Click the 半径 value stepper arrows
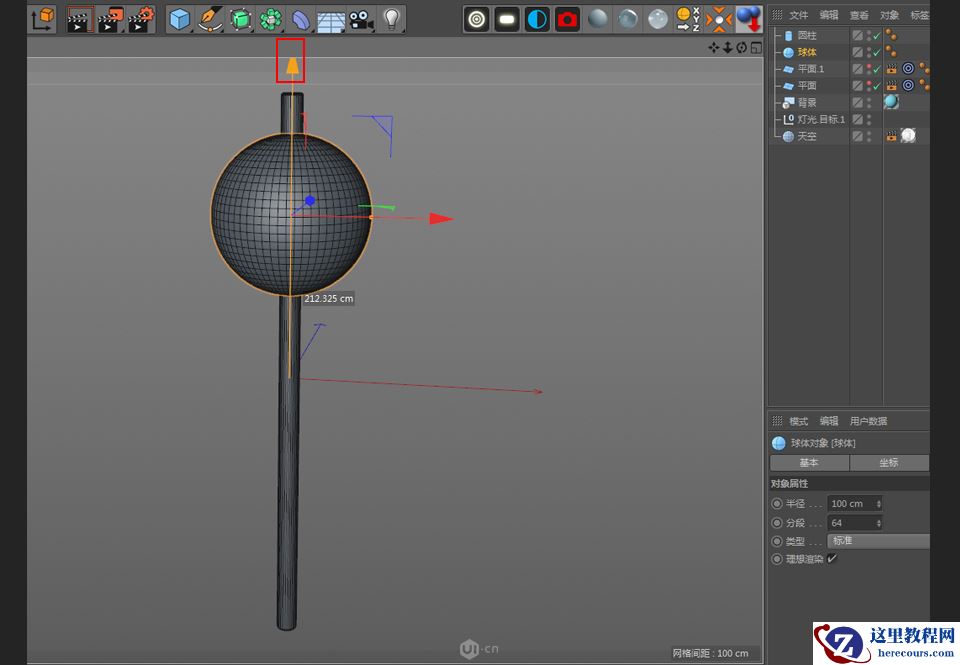The width and height of the screenshot is (960, 665). 879,503
